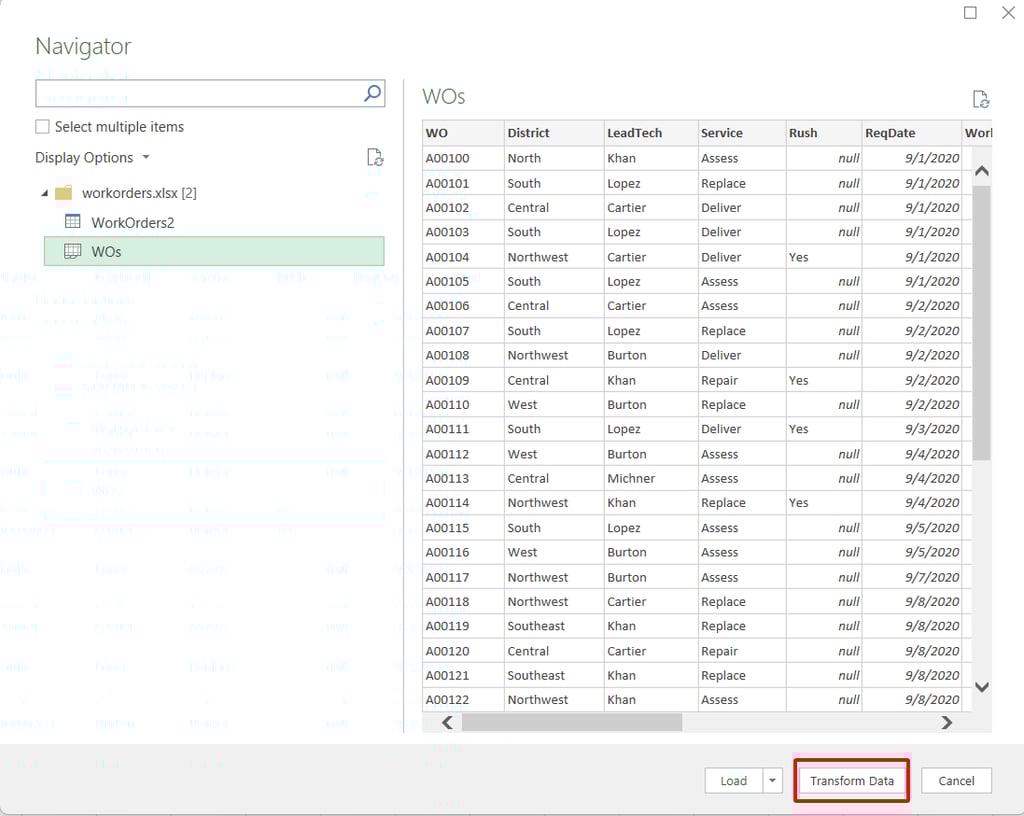
Task: Close the Navigator dialog
Action: click(1008, 12)
